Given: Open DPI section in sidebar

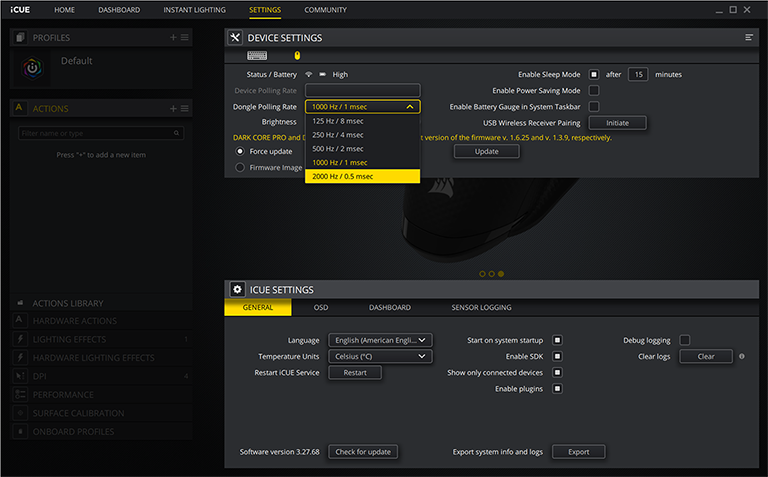Looking at the screenshot, I should coord(101,376).
